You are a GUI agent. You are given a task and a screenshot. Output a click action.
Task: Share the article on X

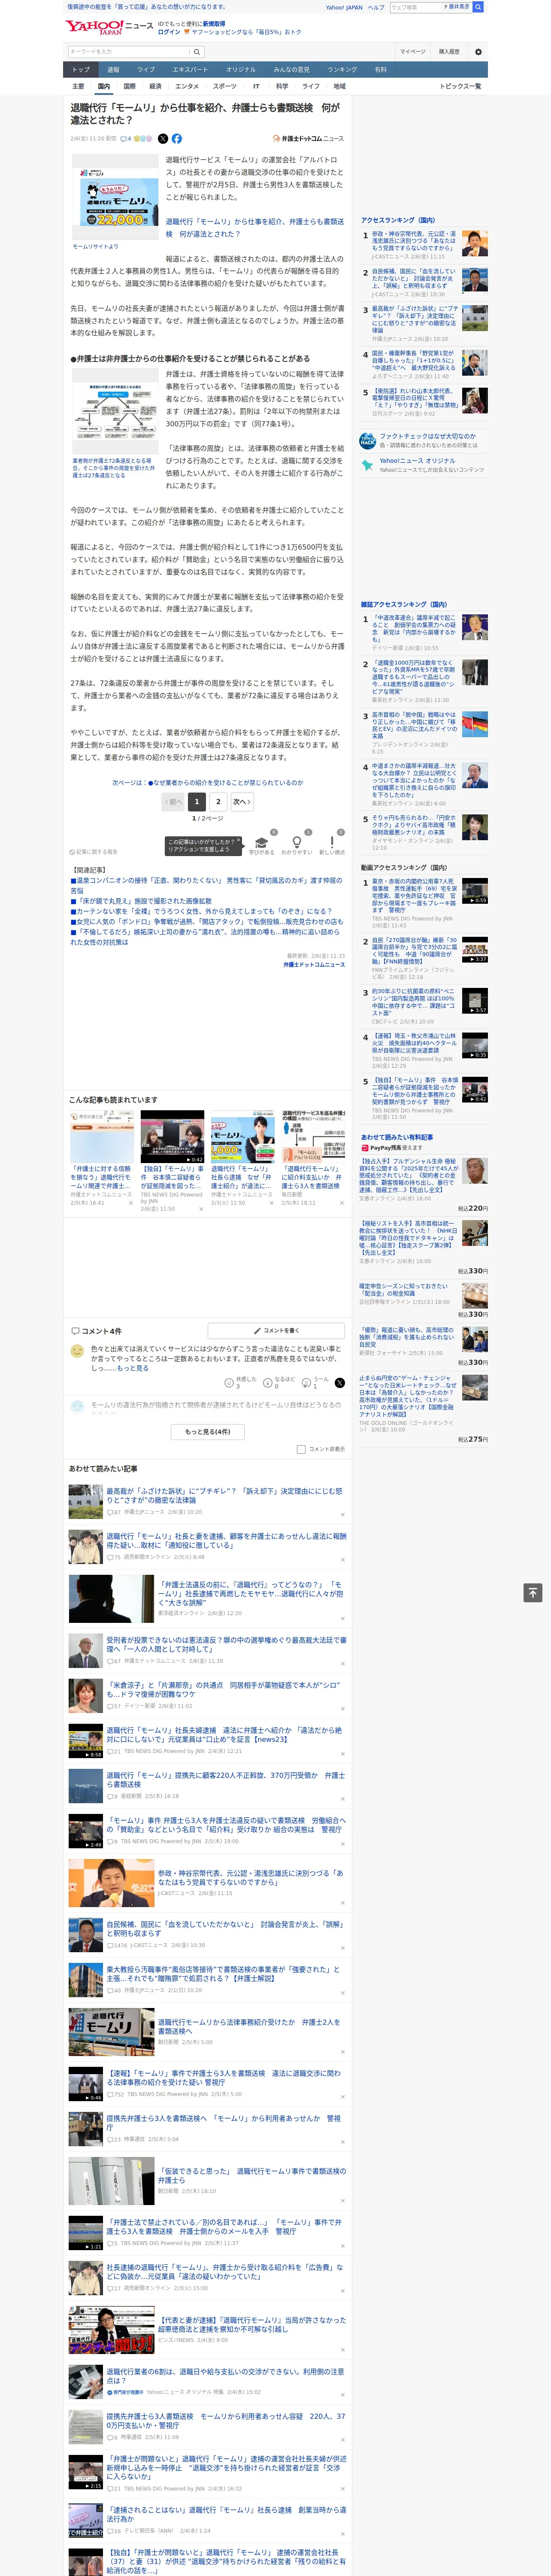point(163,139)
